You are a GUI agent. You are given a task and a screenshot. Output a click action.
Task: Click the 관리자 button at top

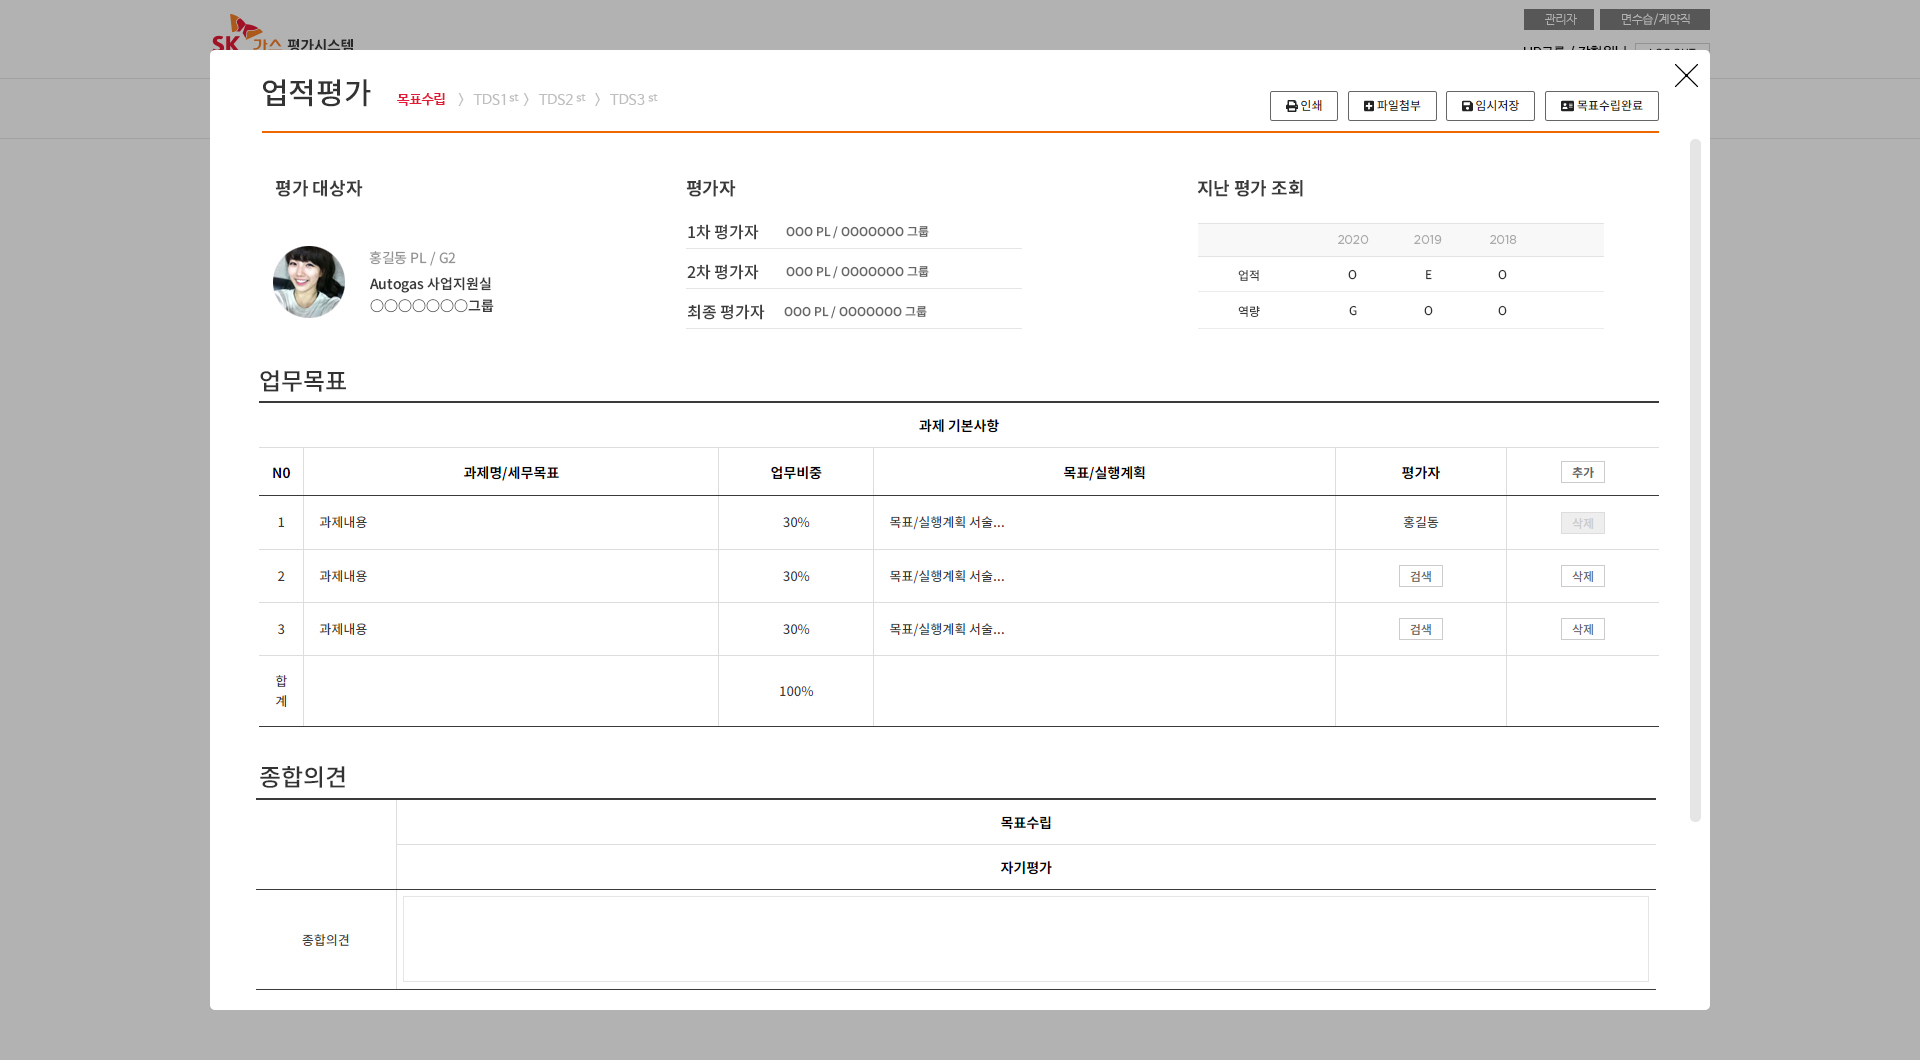(x=1558, y=19)
